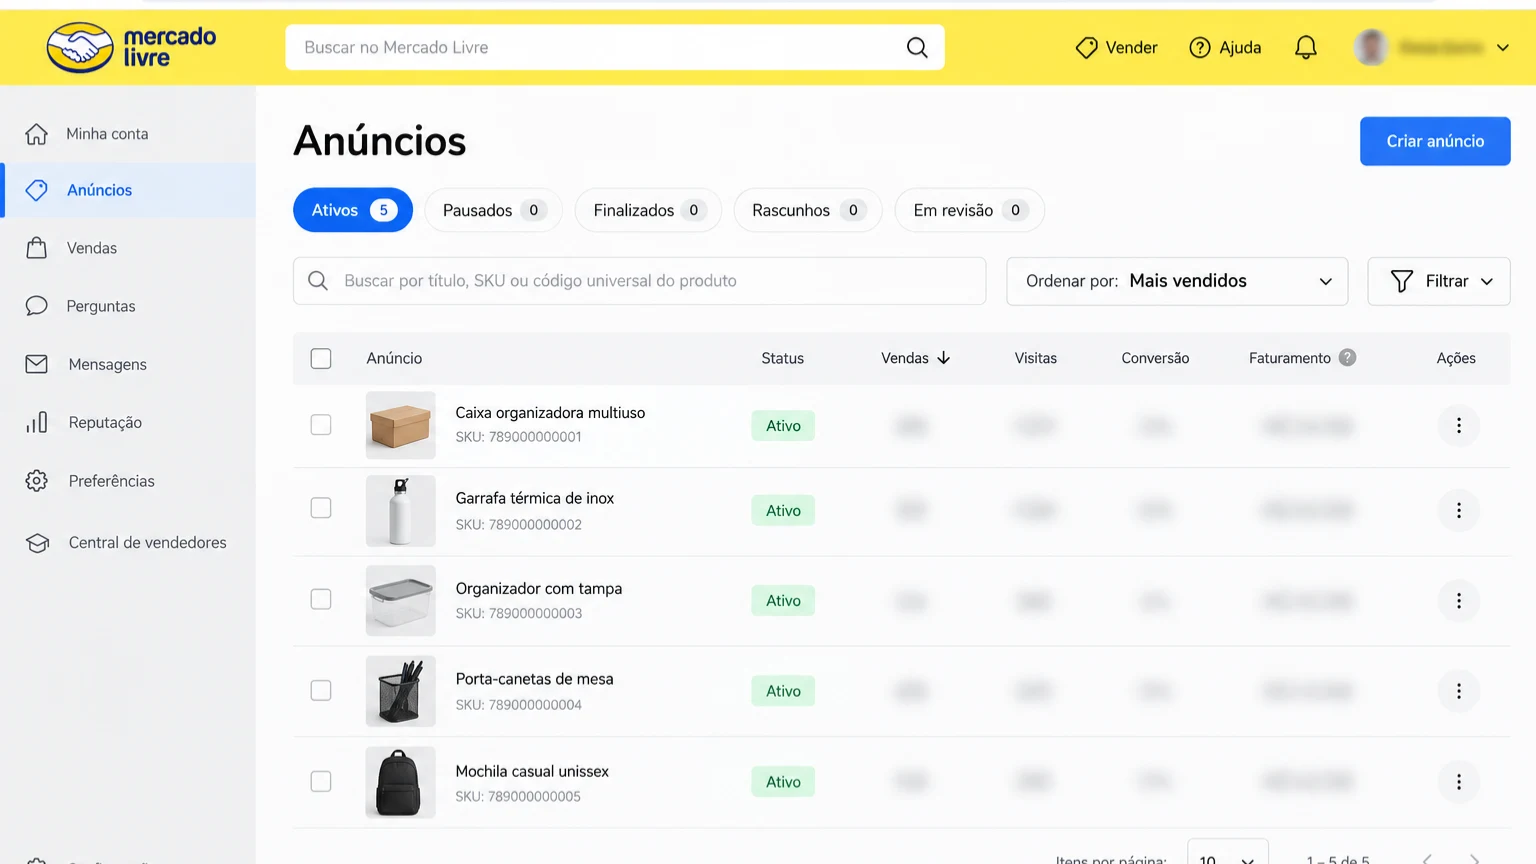Open the Caixa organizadora multiuso listing title
Image resolution: width=1536 pixels, height=864 pixels.
550,412
